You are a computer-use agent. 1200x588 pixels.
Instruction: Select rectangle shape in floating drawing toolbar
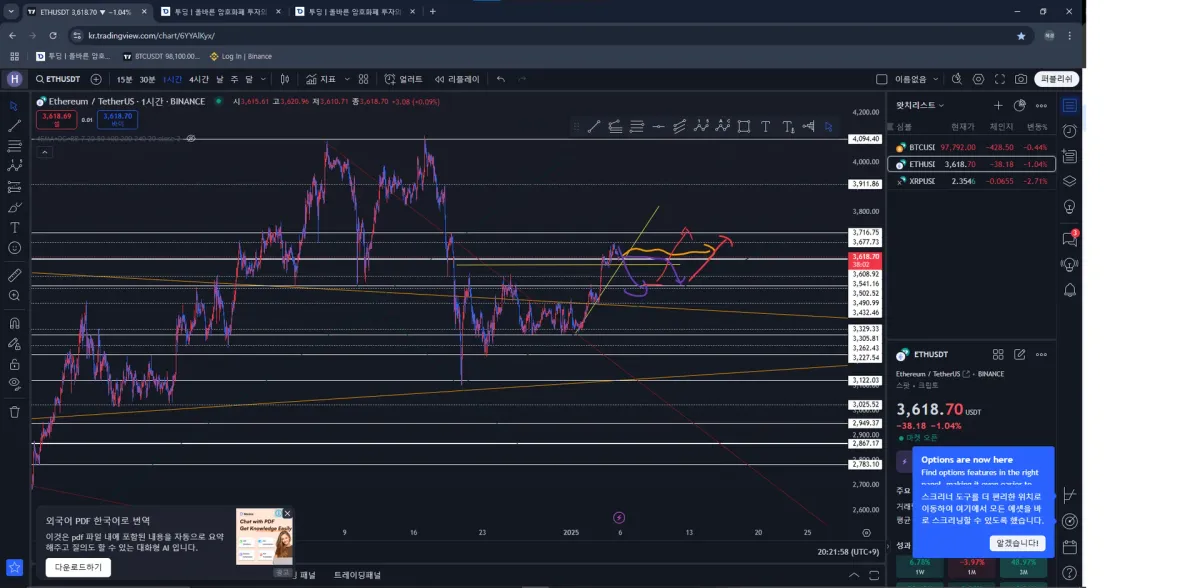click(x=744, y=126)
